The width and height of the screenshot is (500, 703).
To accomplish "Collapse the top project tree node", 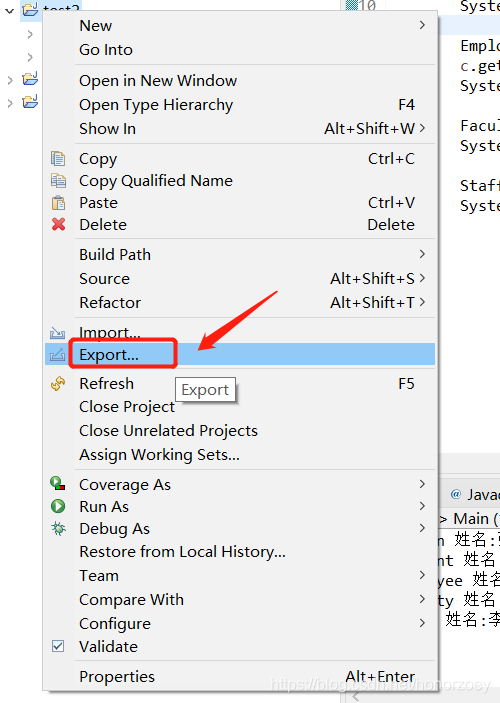I will tap(9, 10).
